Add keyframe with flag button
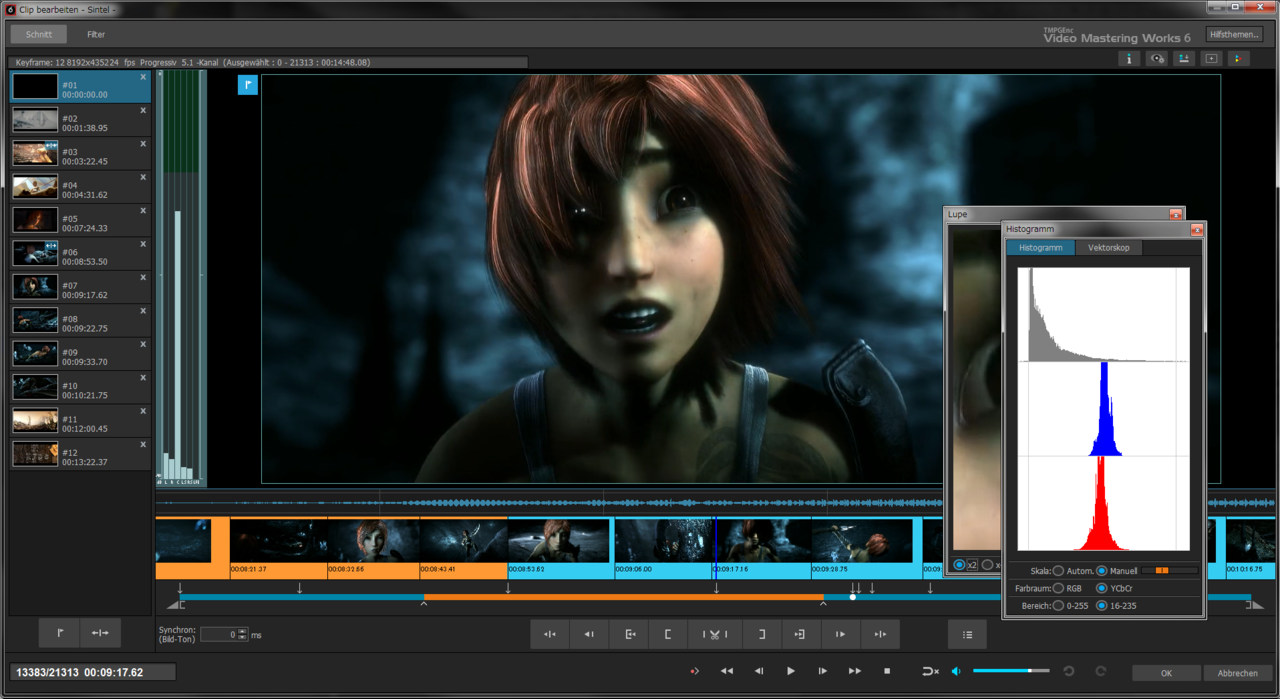Viewport: 1280px width, 699px height. coord(60,633)
